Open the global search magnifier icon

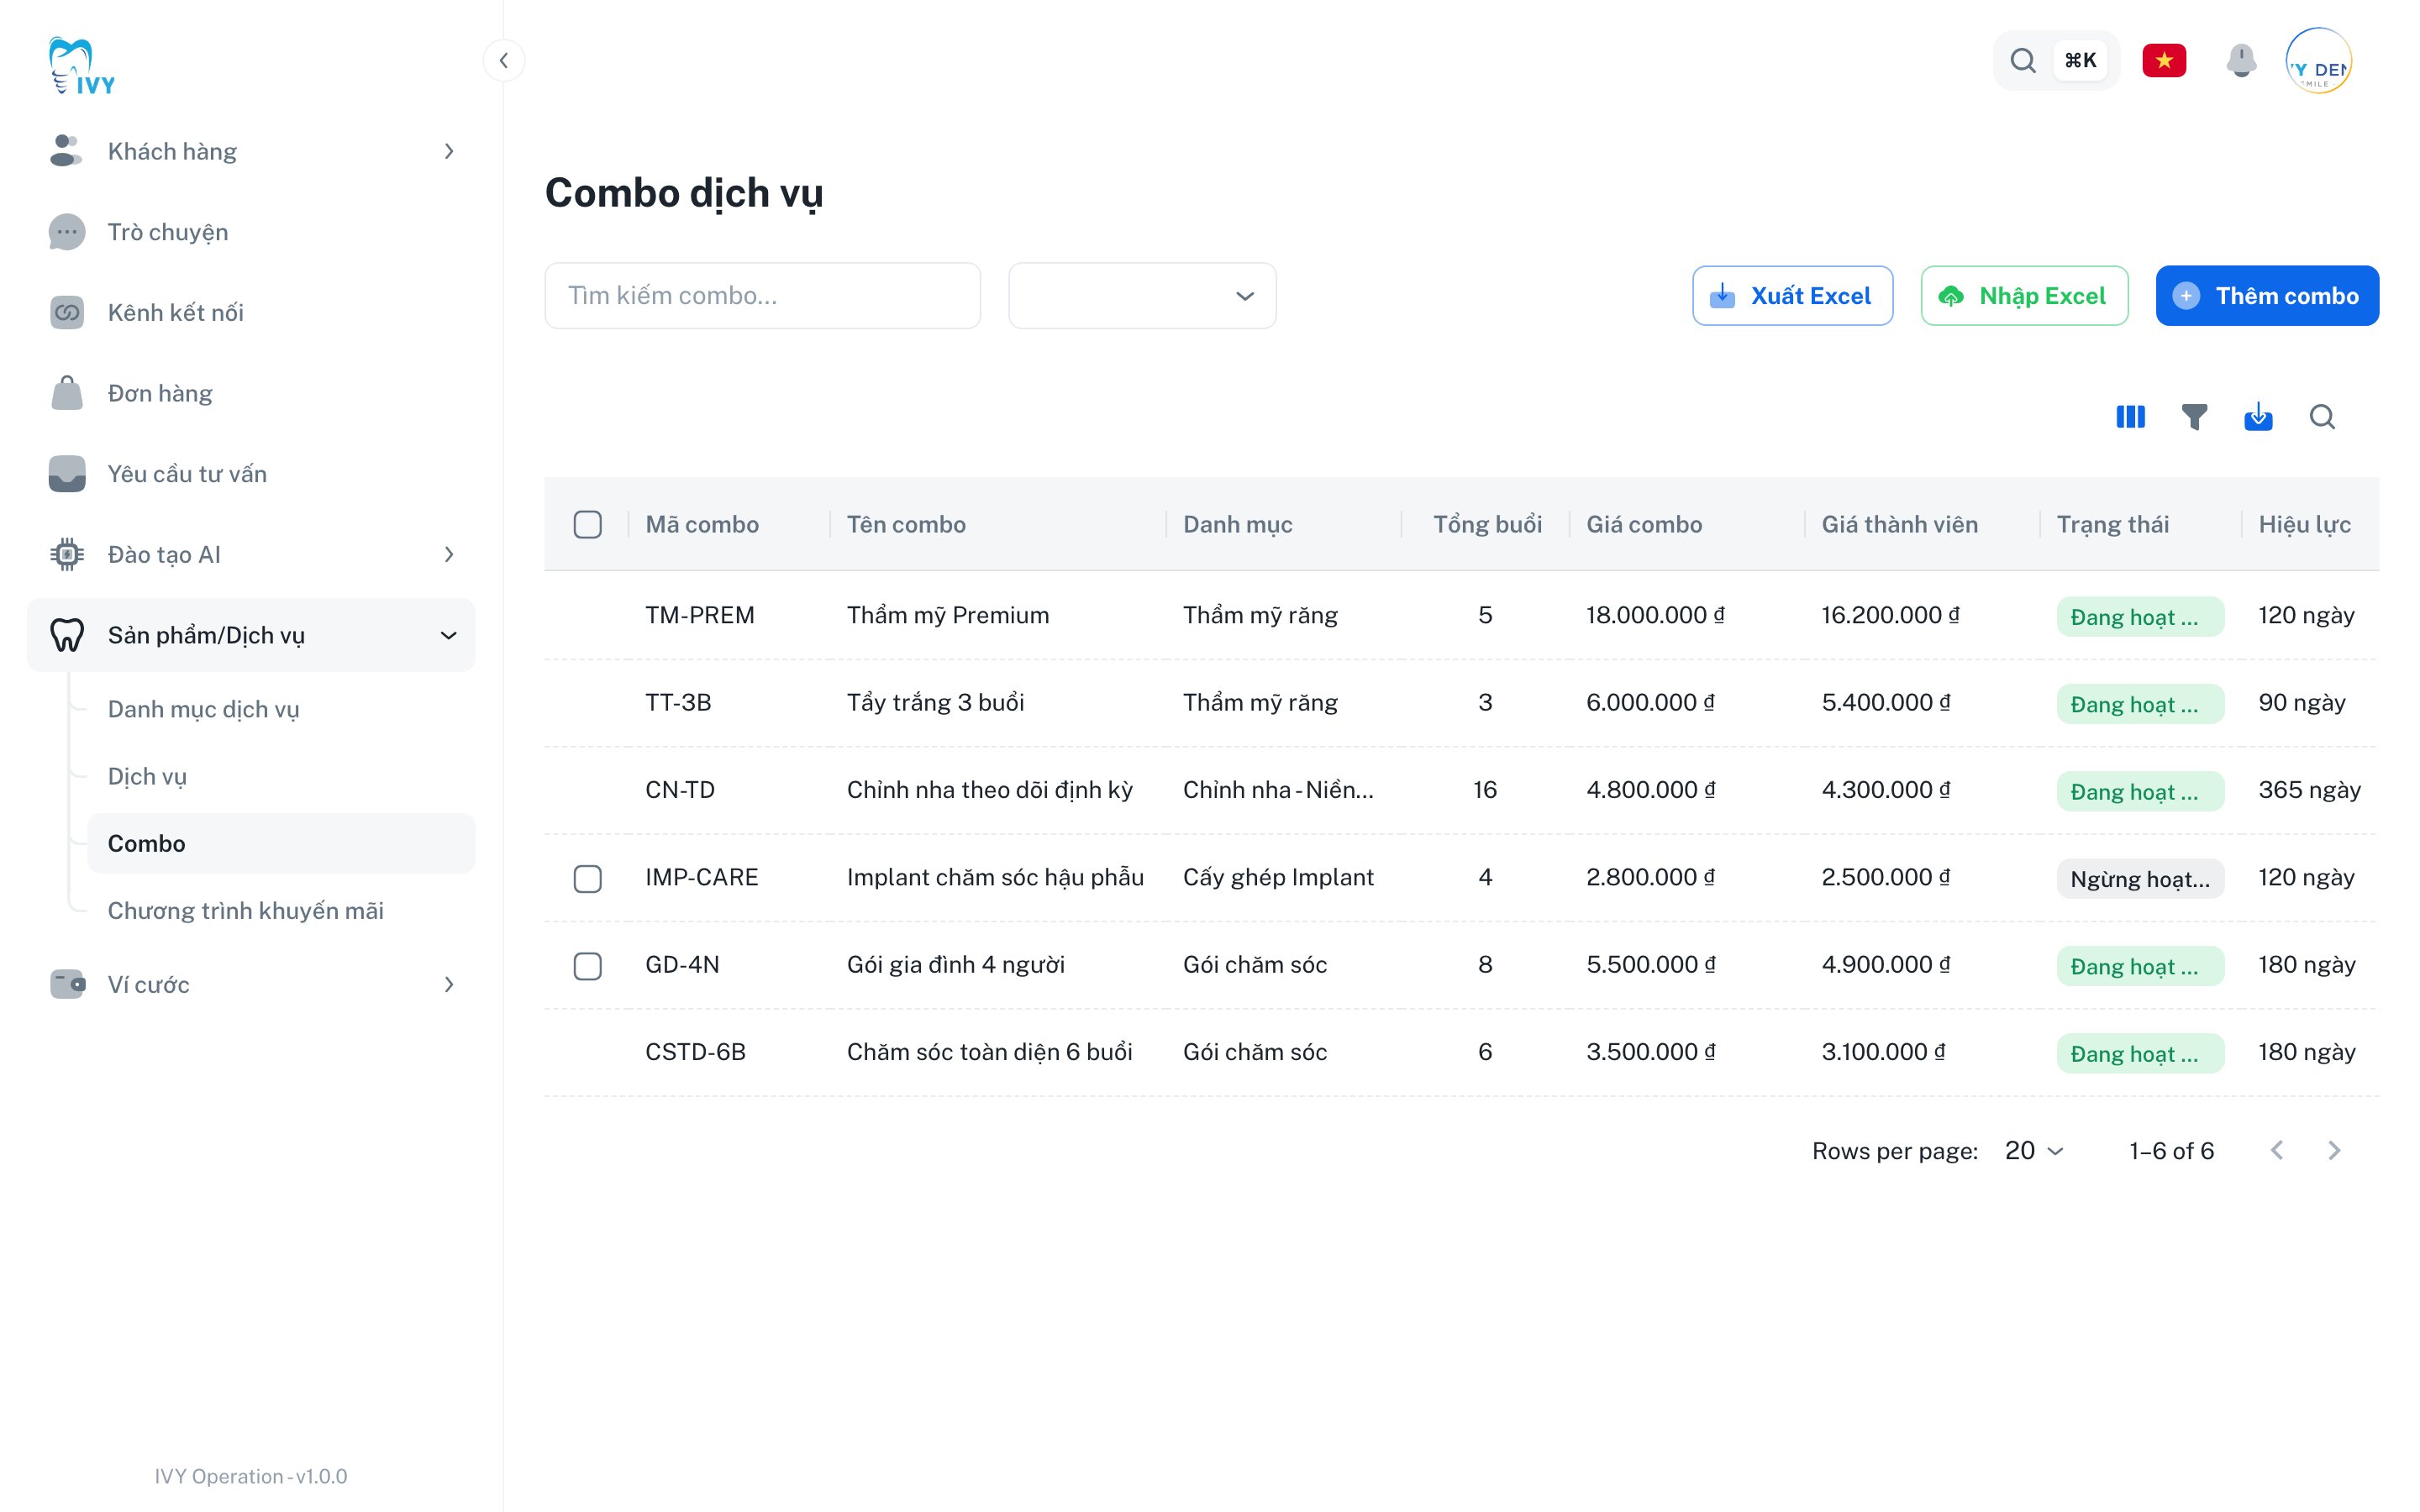(2023, 60)
